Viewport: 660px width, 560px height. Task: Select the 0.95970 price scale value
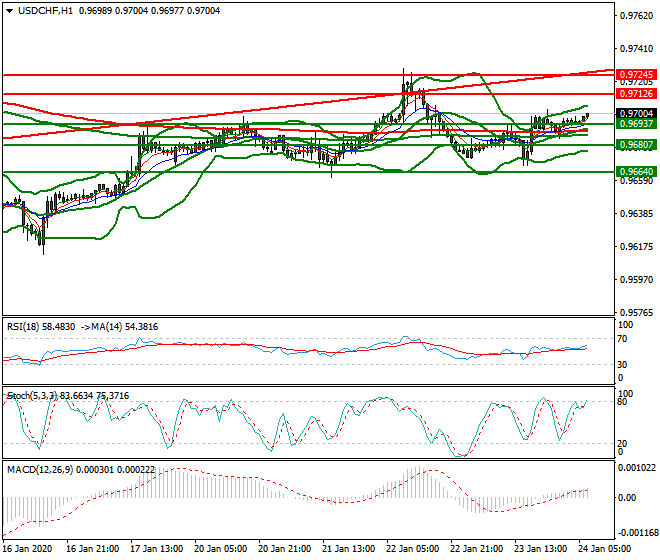(x=636, y=280)
